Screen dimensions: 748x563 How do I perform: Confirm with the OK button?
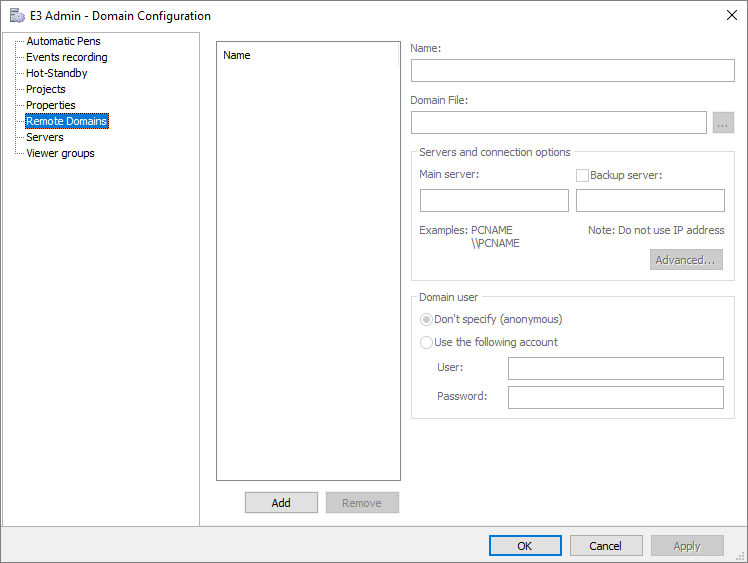tap(525, 545)
